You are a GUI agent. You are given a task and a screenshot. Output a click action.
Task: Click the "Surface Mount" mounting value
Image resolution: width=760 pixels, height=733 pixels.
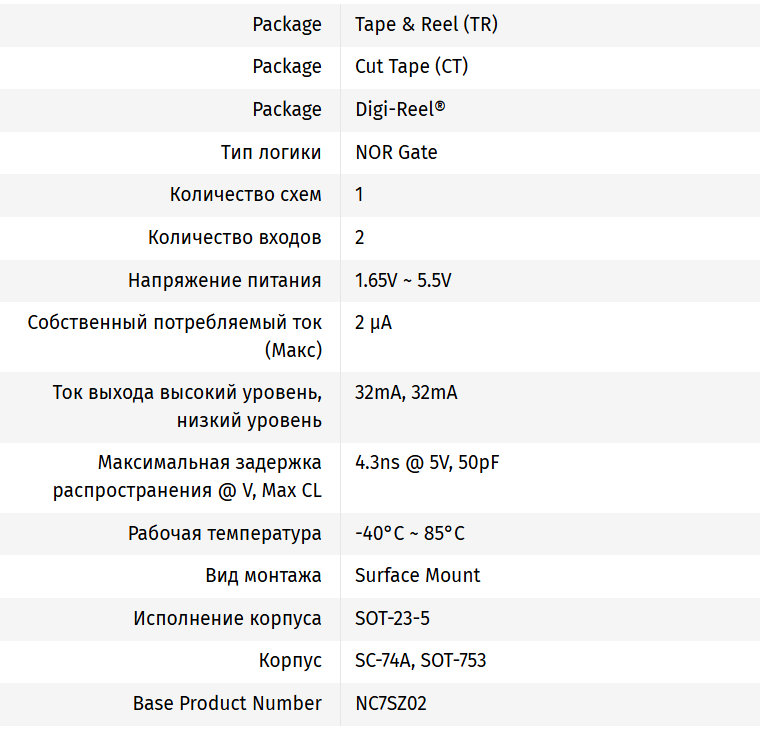417,575
